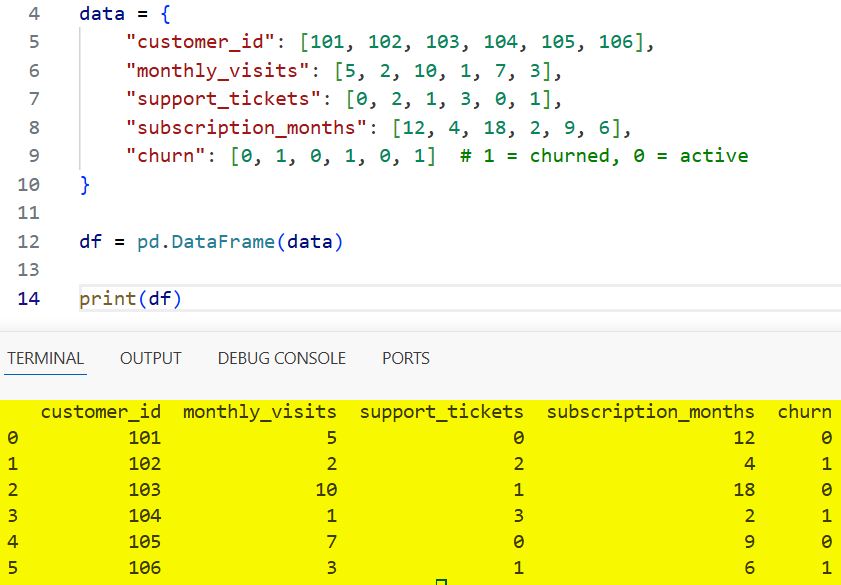
Task: Click value 105 in terminal output
Action: (145, 542)
